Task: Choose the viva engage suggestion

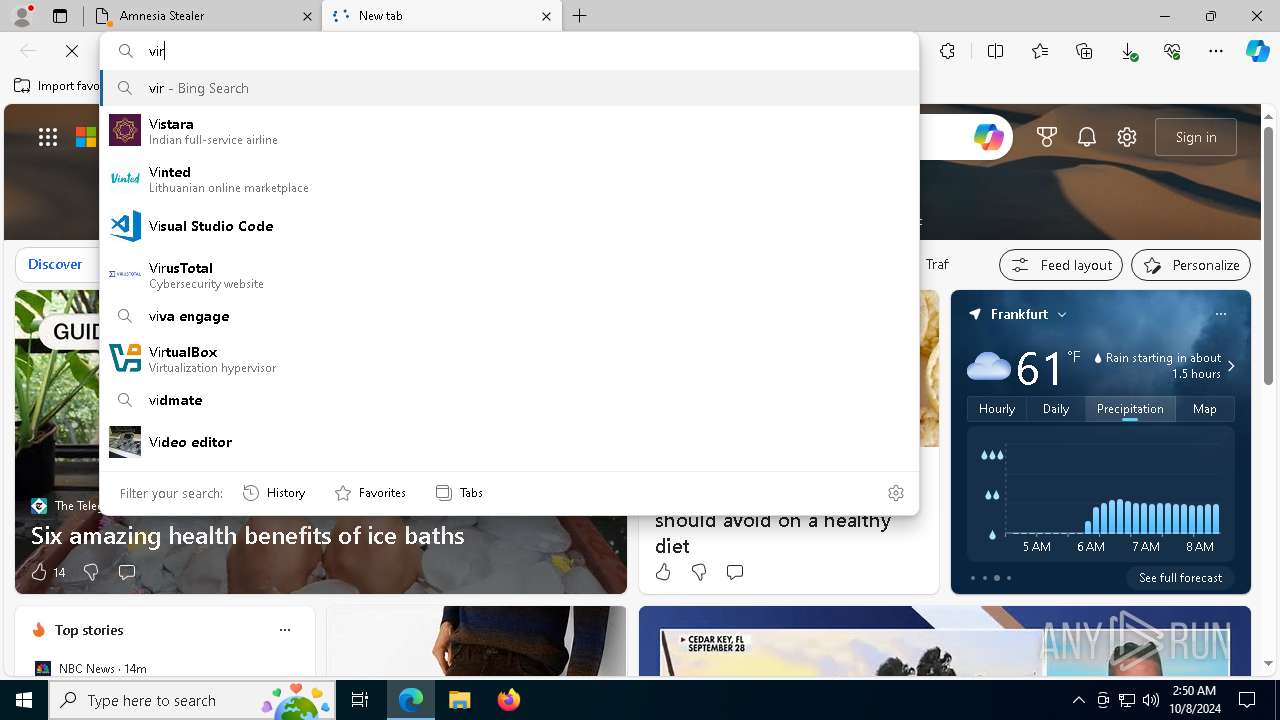Action: pos(510,316)
